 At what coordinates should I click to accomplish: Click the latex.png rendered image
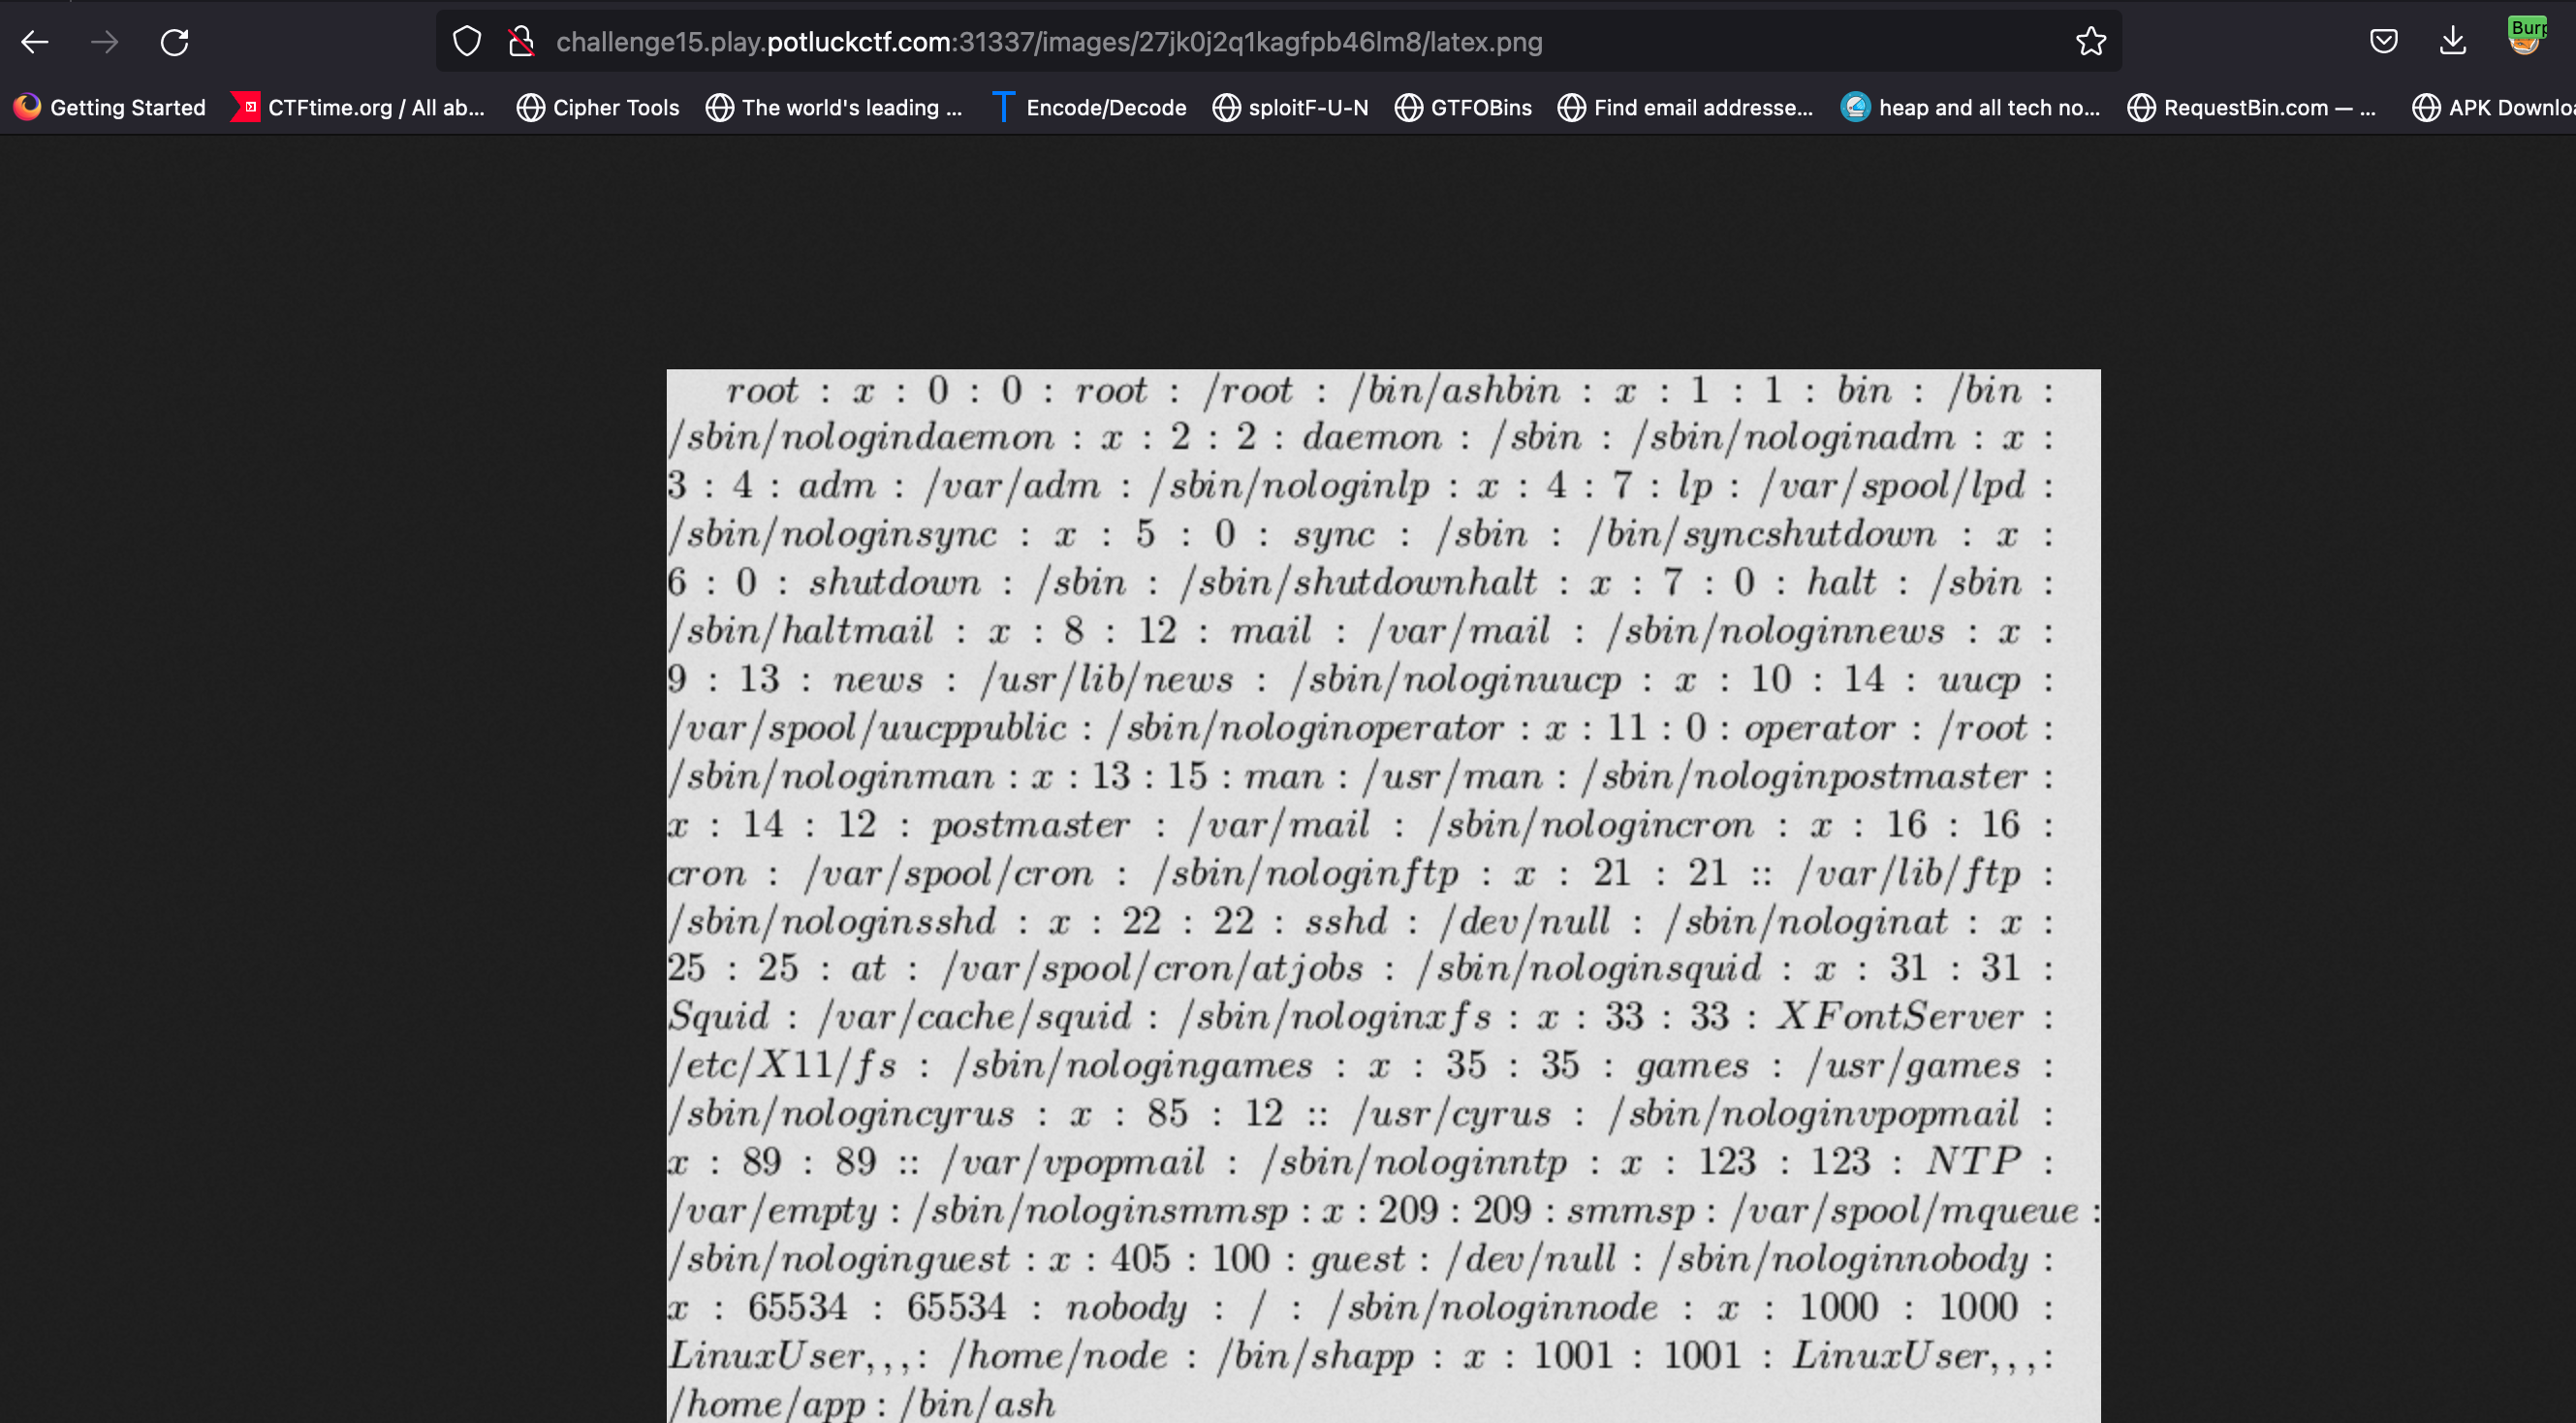point(1383,896)
